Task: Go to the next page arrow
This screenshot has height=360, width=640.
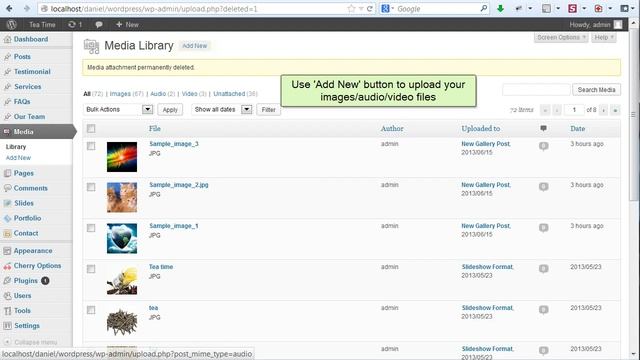Action: tap(603, 110)
